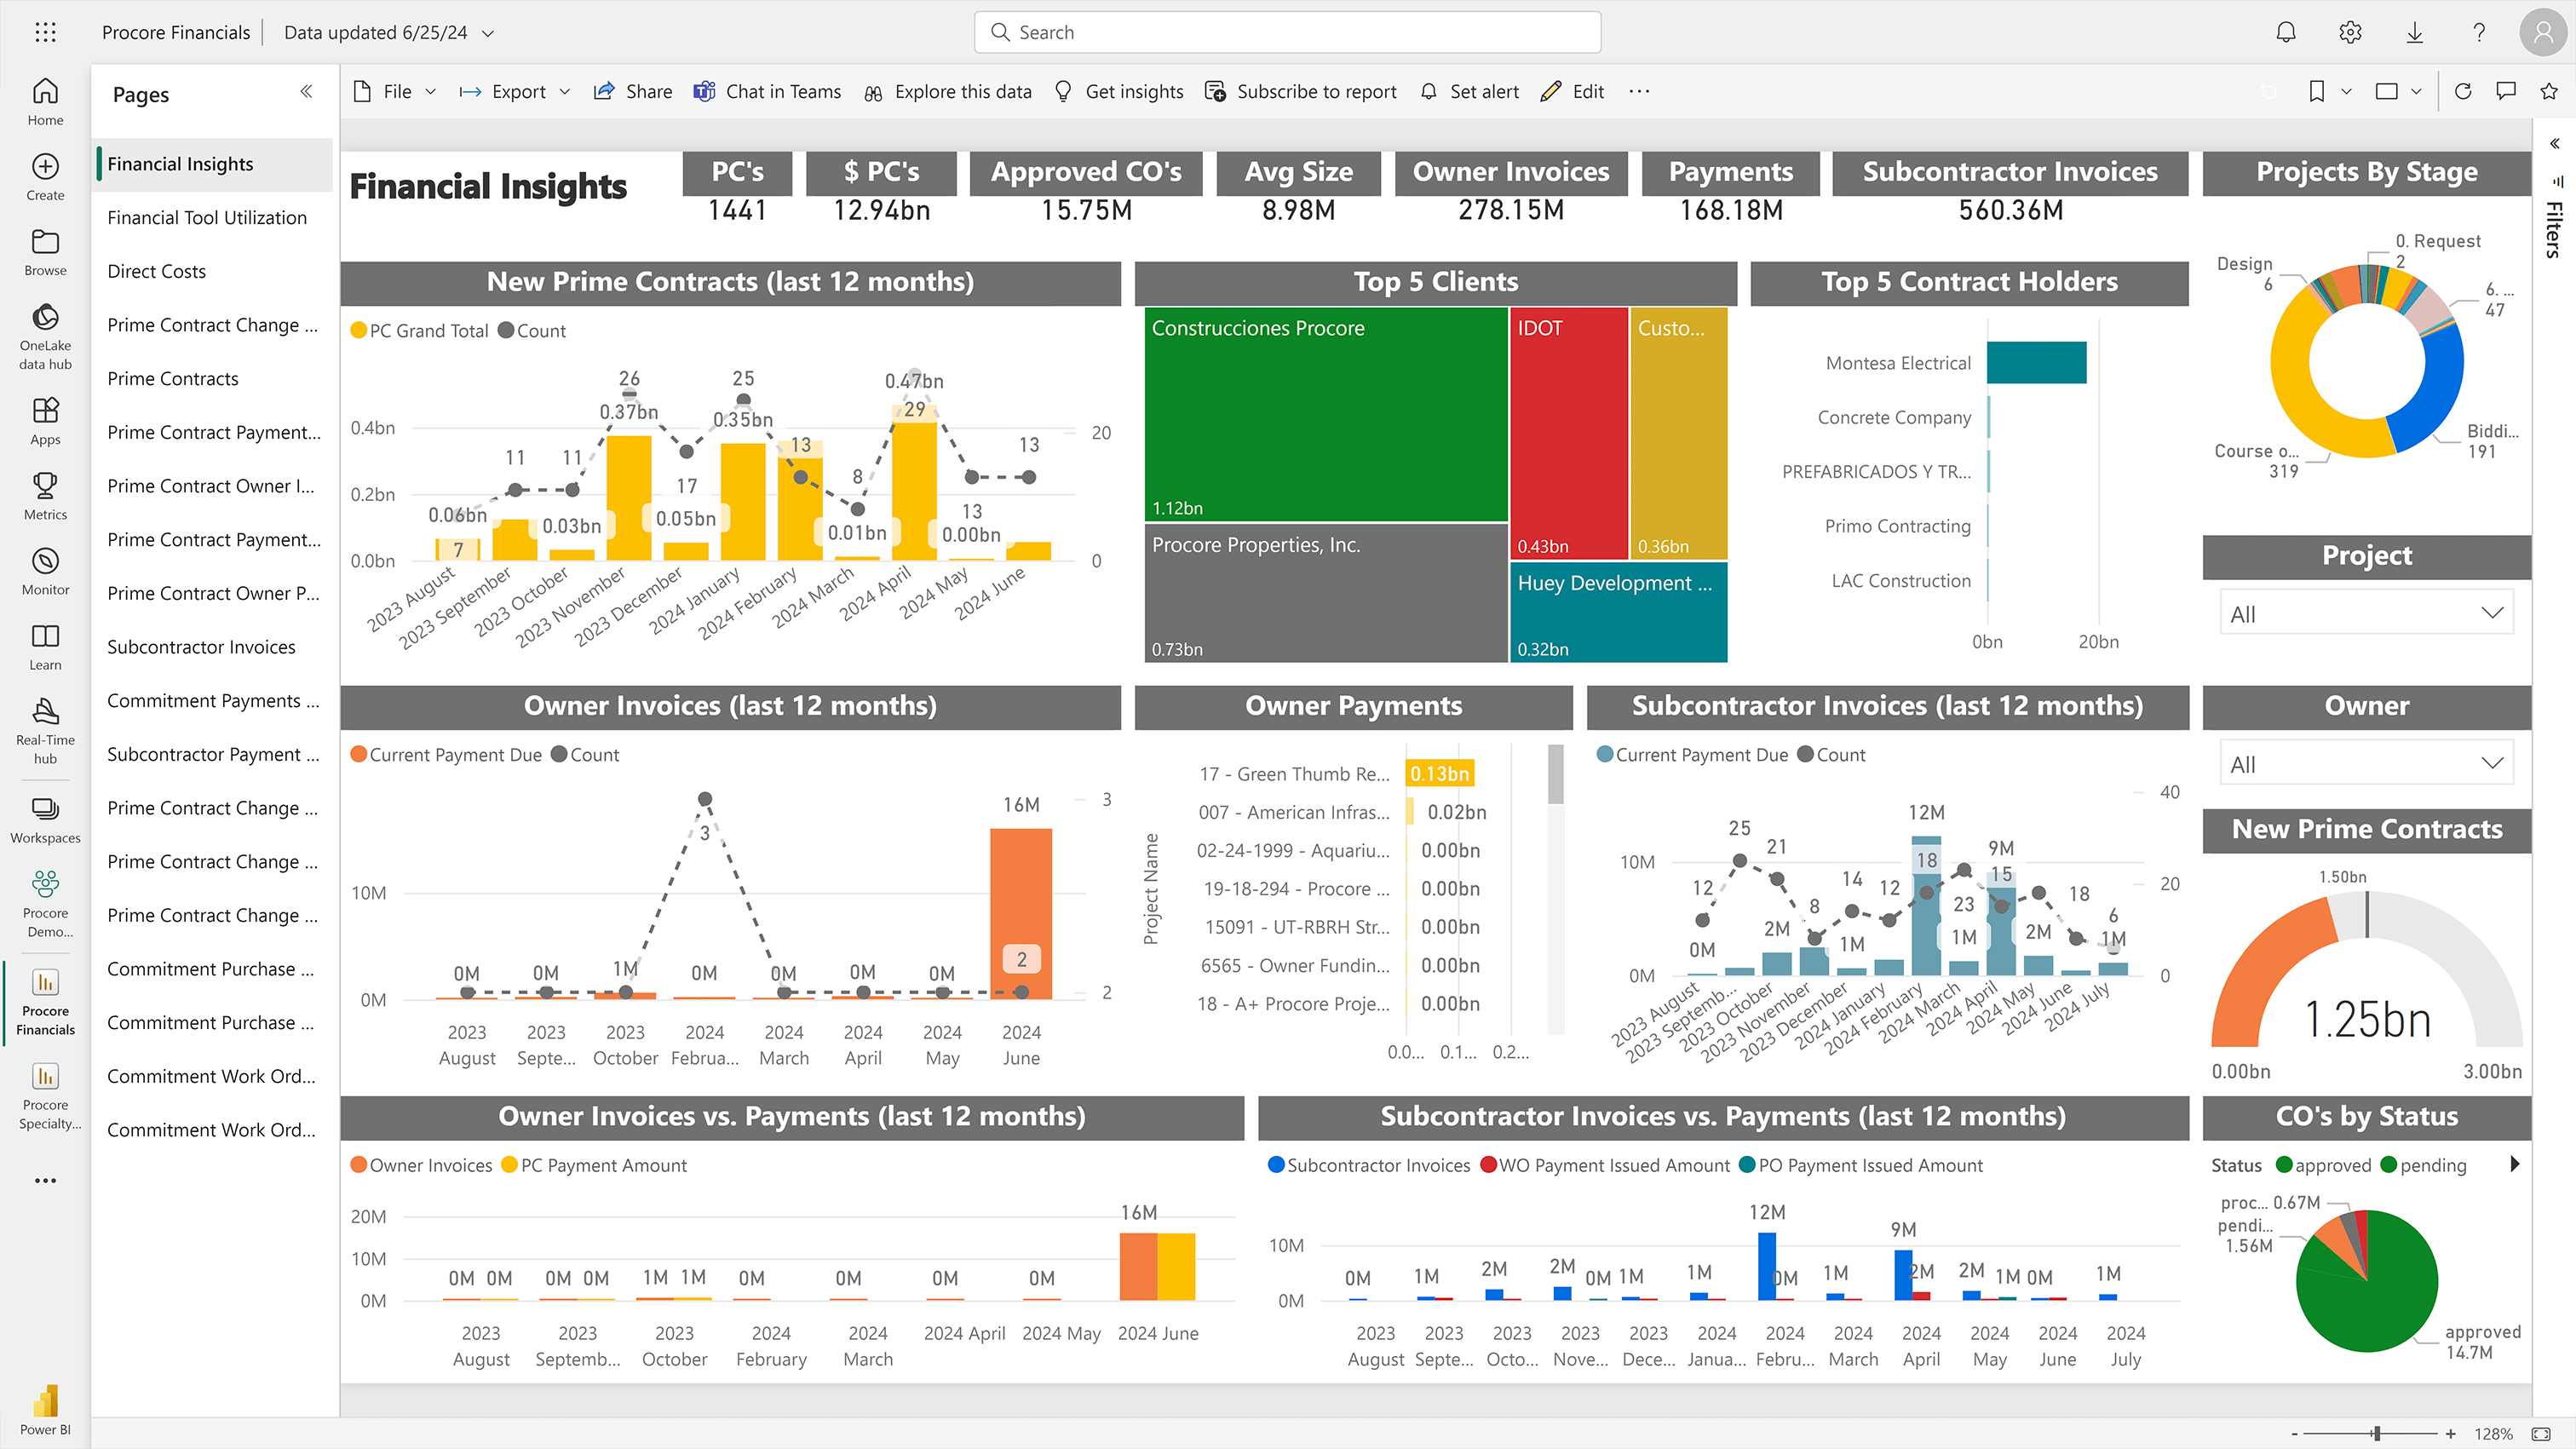2576x1449 pixels.
Task: Switch to the Direct Costs page
Action: [157, 271]
